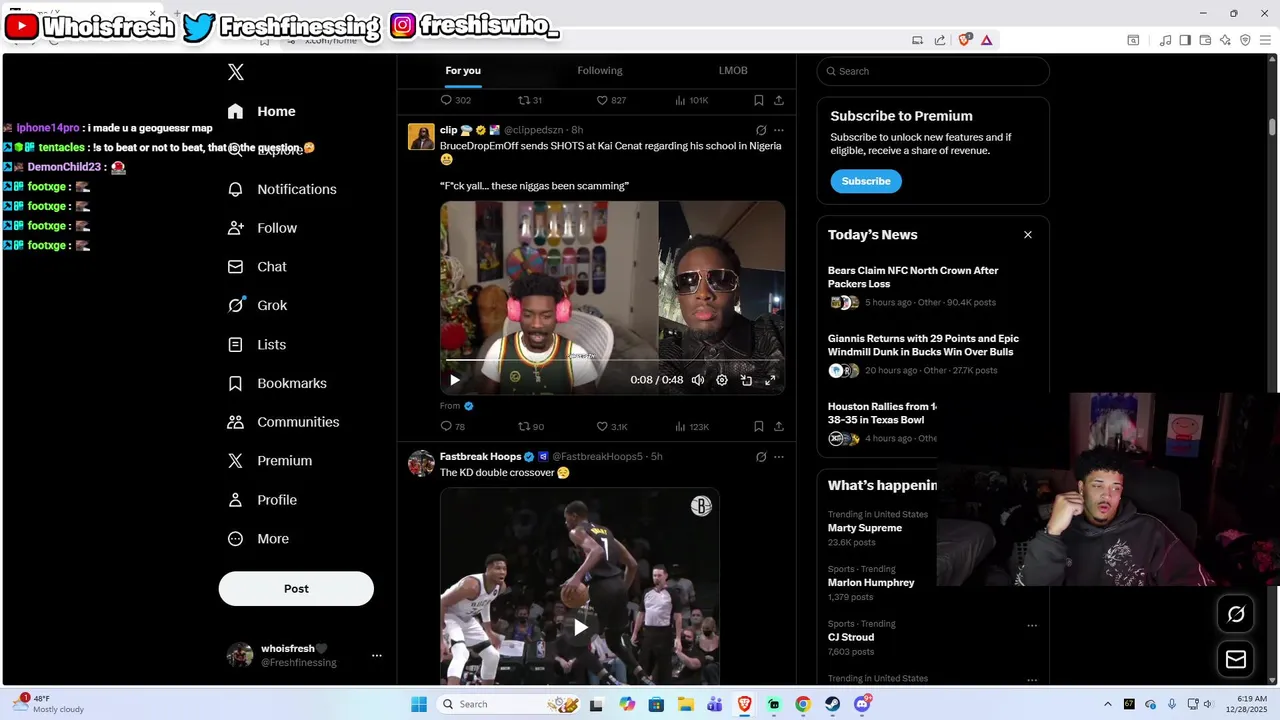Open the Follow page in sidebar

tap(262, 228)
